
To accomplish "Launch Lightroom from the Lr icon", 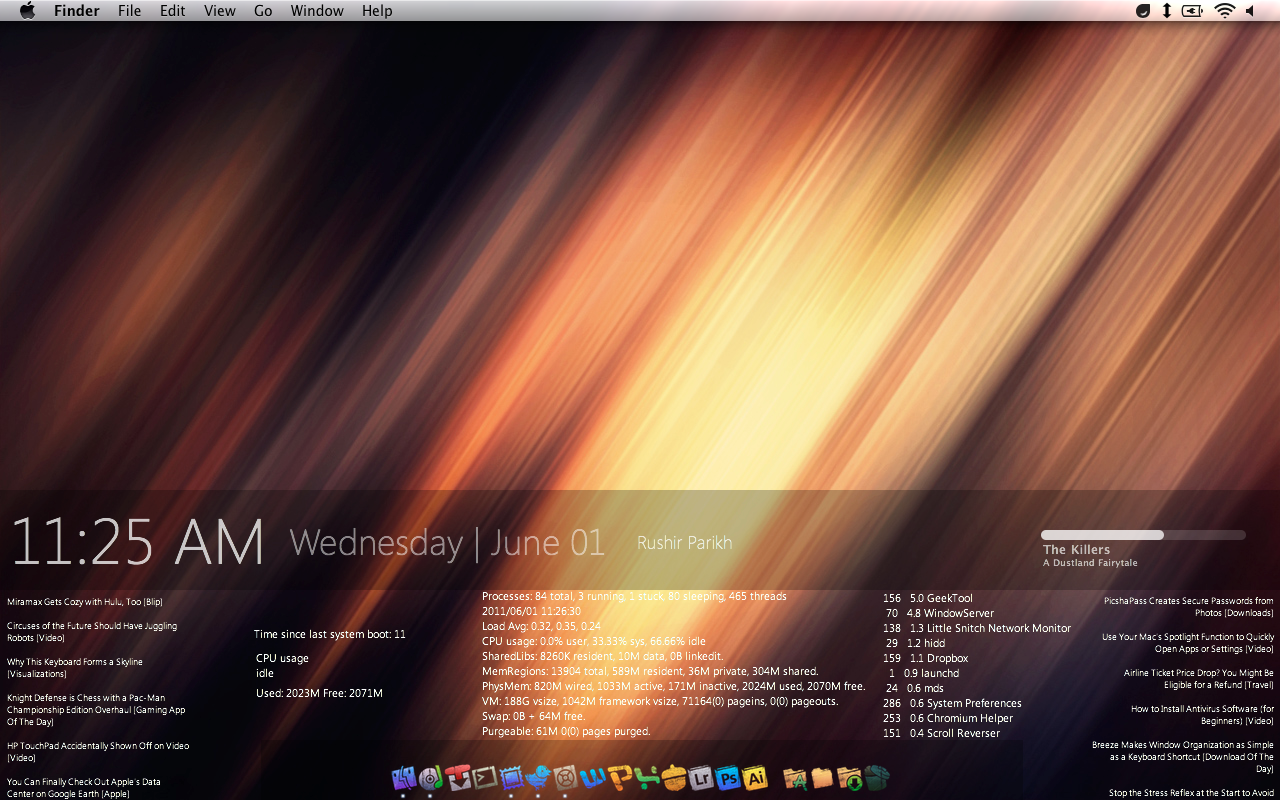I will (x=701, y=777).
